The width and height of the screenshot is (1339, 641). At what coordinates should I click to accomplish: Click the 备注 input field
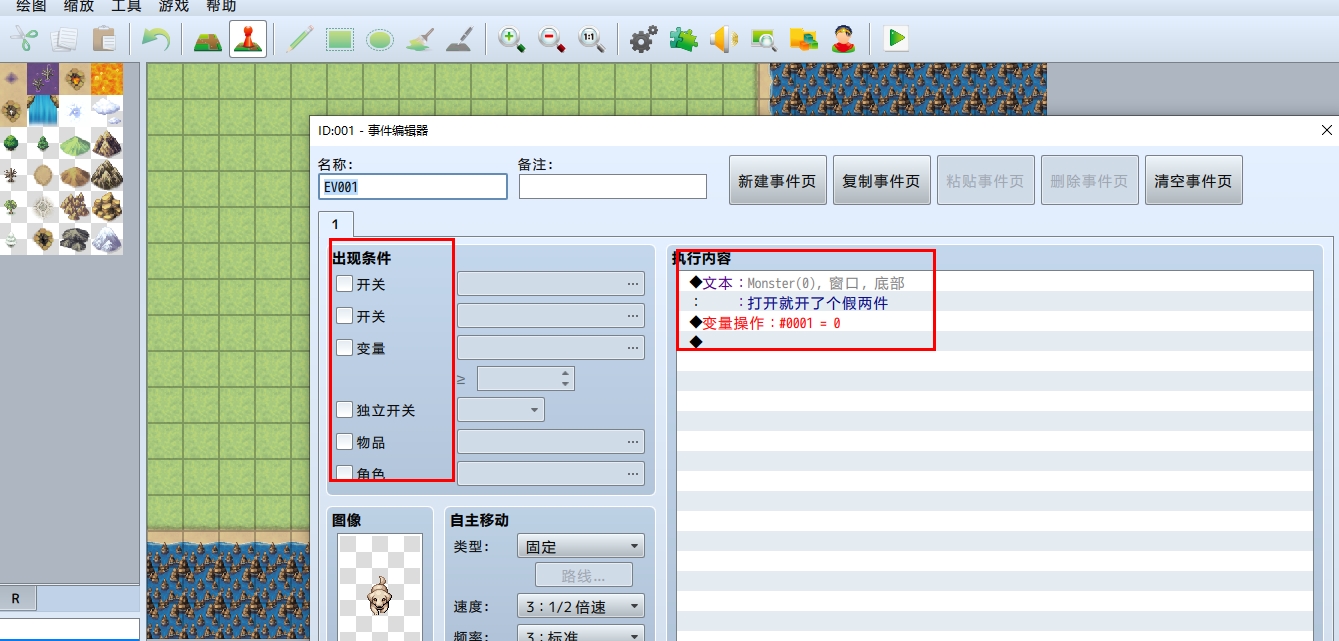pyautogui.click(x=613, y=186)
